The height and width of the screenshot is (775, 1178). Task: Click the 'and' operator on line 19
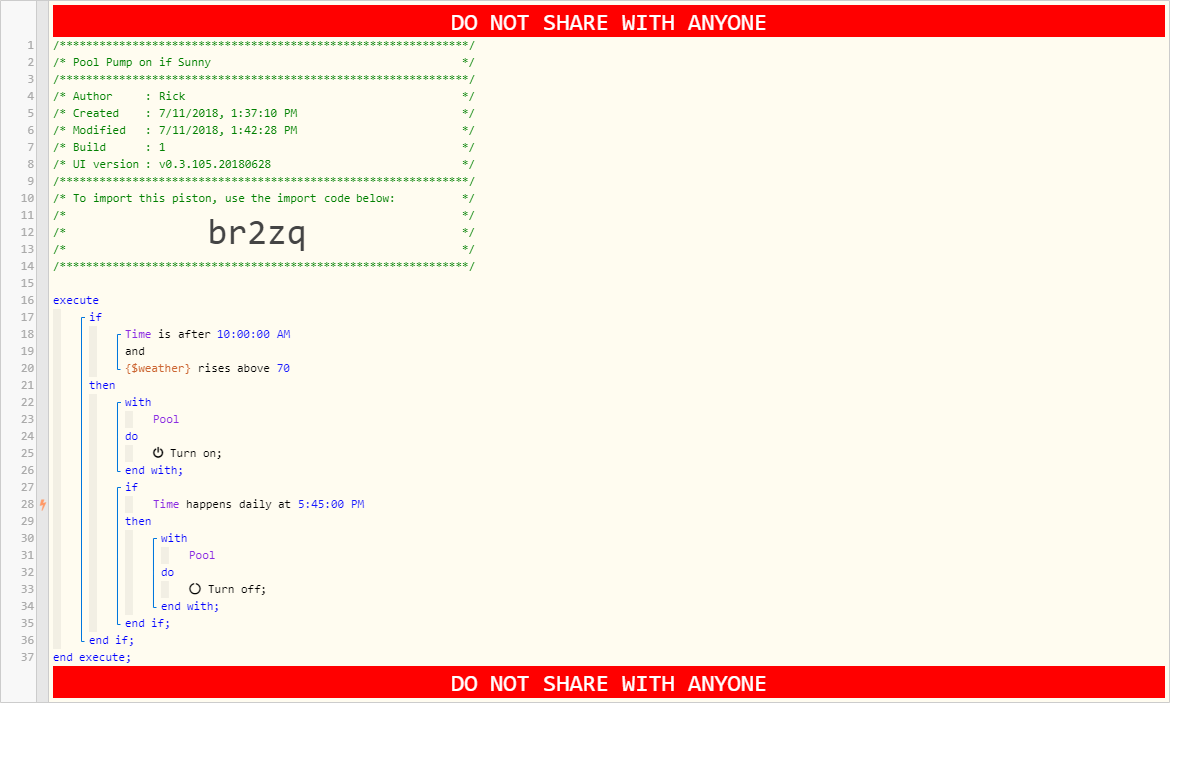134,351
